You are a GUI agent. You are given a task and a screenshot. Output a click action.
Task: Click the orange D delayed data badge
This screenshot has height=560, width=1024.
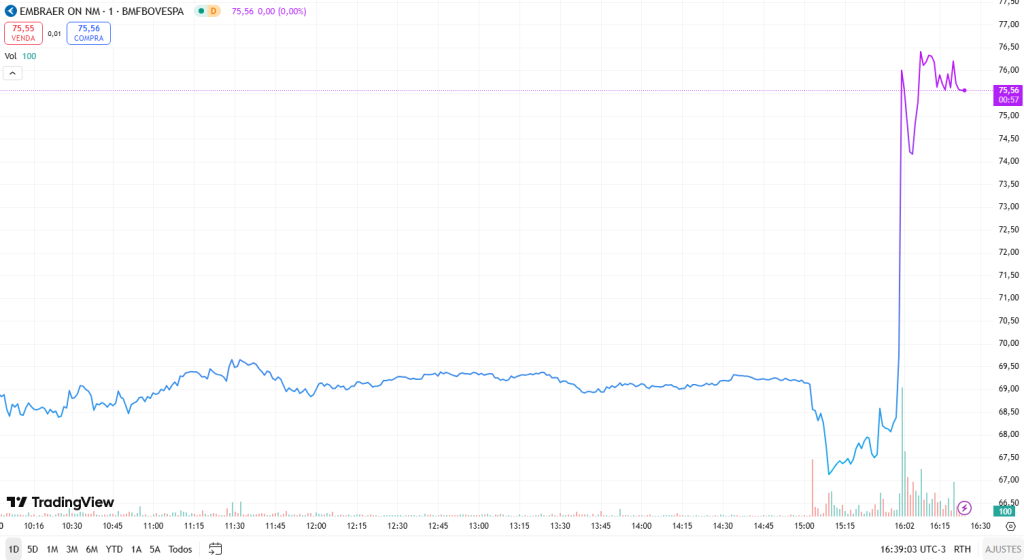tap(214, 11)
